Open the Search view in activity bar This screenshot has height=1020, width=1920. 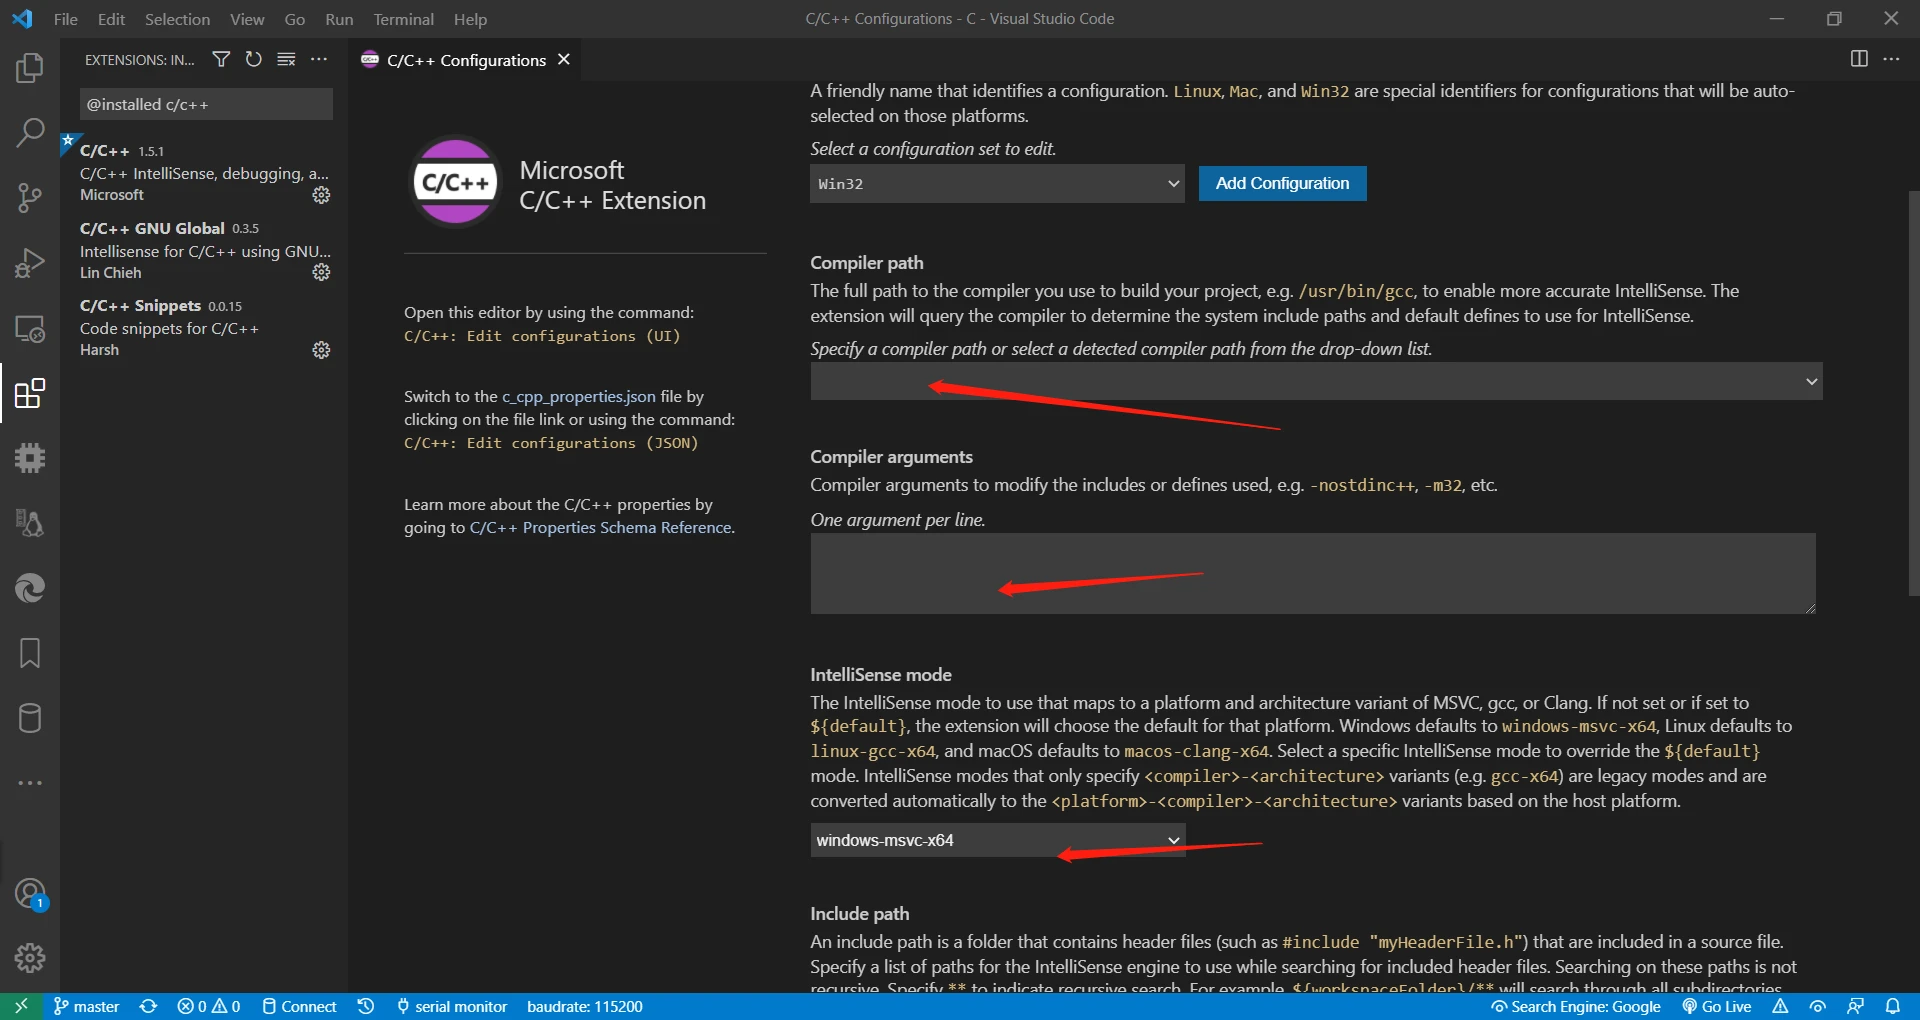pos(30,133)
